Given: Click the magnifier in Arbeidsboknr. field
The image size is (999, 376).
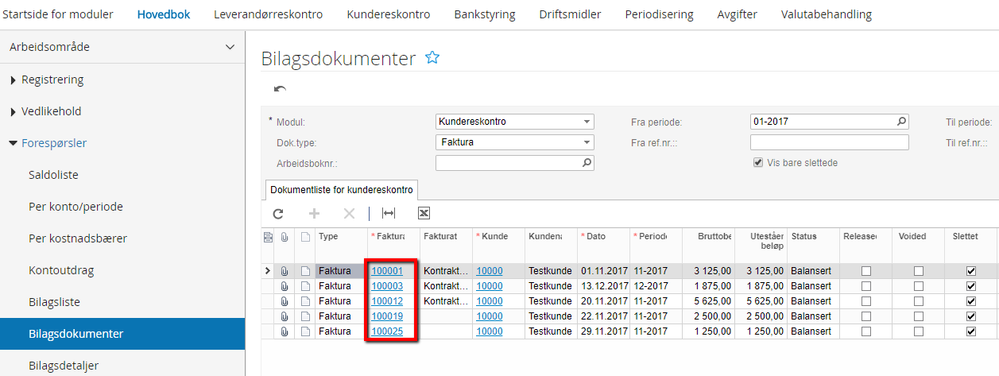Looking at the screenshot, I should [587, 163].
